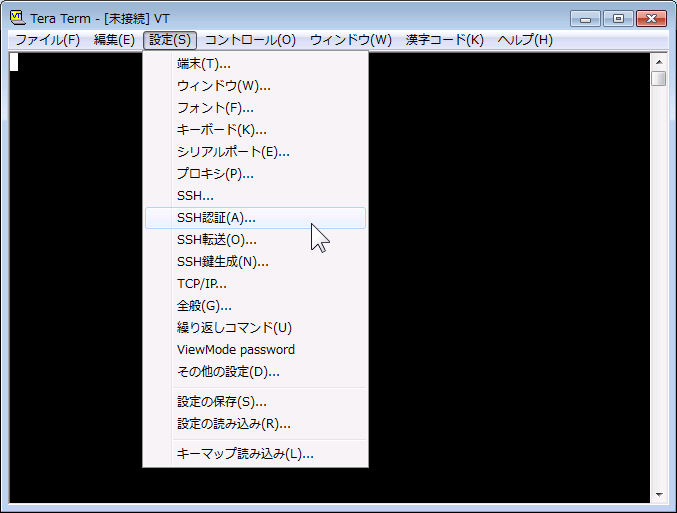
Task: Open シリアルポート(E)... settings
Action: (255, 152)
